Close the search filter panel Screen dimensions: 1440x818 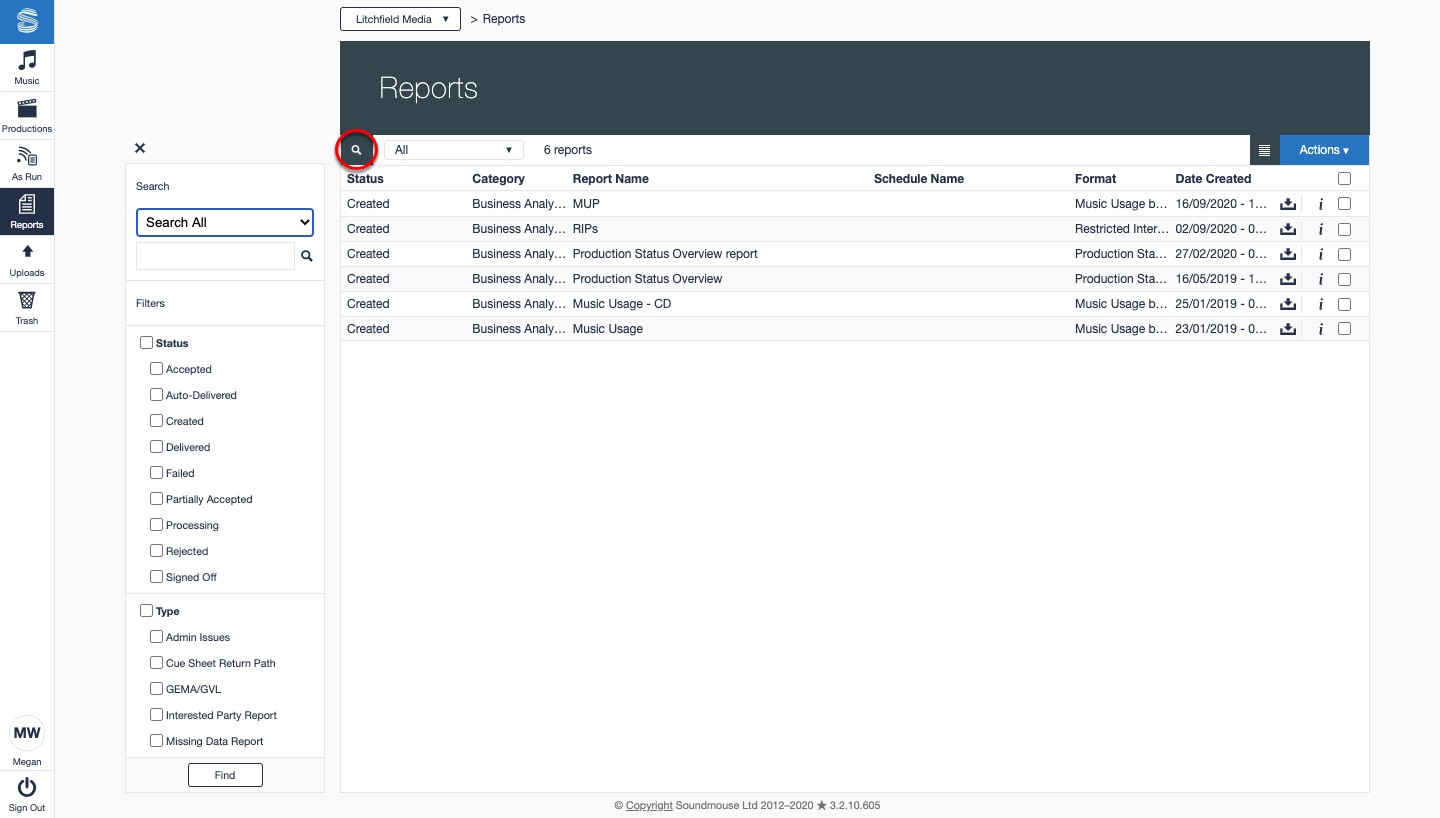click(x=140, y=148)
